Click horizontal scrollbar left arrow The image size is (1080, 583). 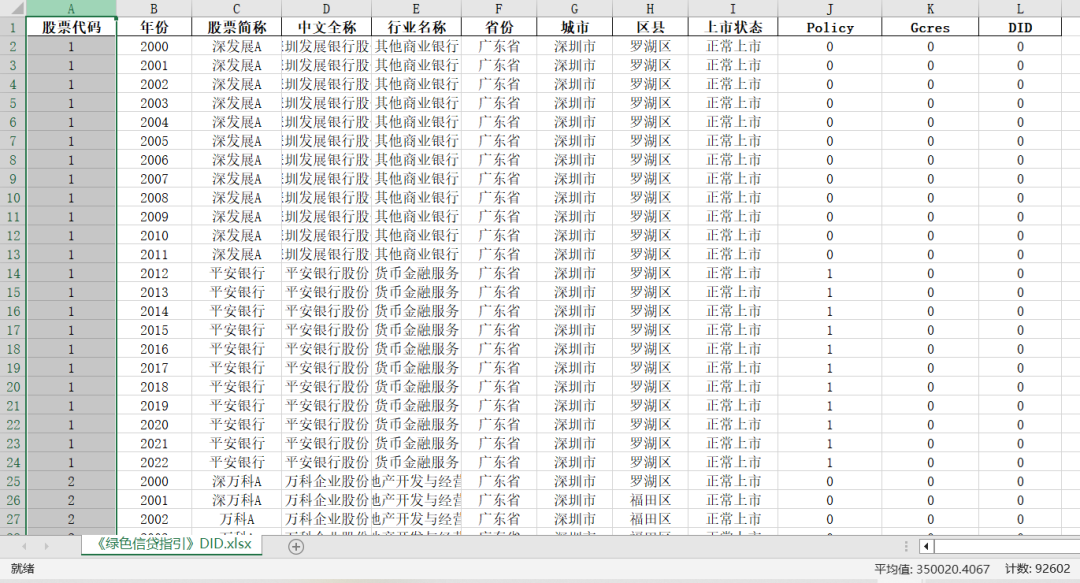point(926,546)
